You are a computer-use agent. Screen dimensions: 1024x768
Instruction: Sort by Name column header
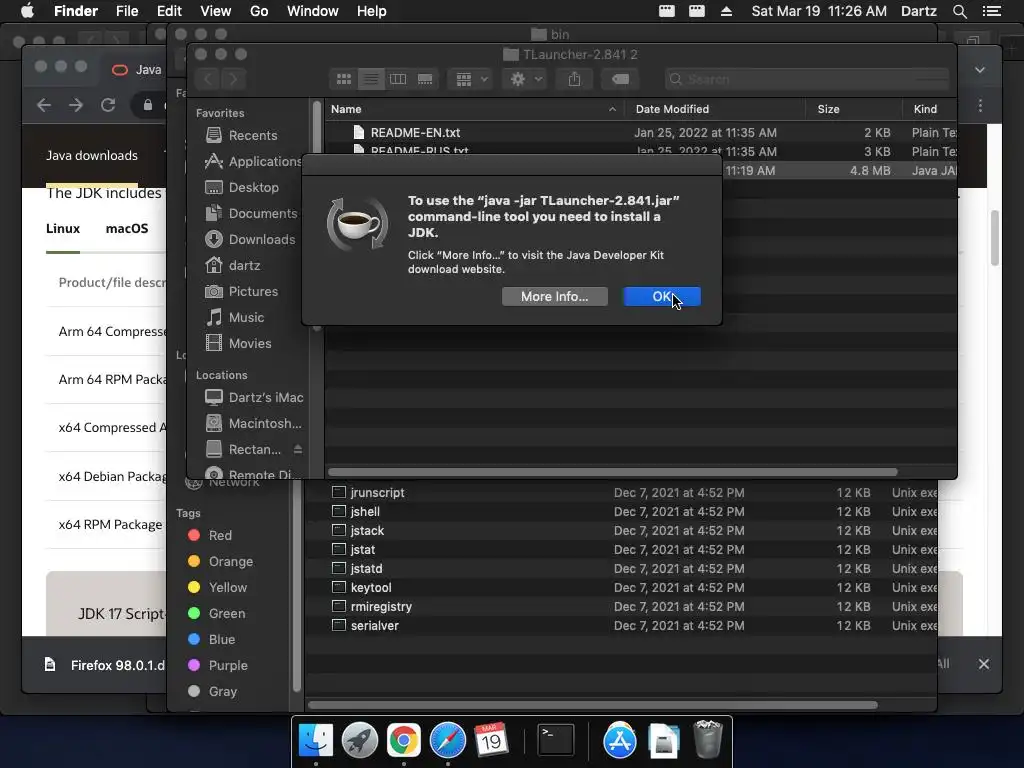(x=474, y=109)
